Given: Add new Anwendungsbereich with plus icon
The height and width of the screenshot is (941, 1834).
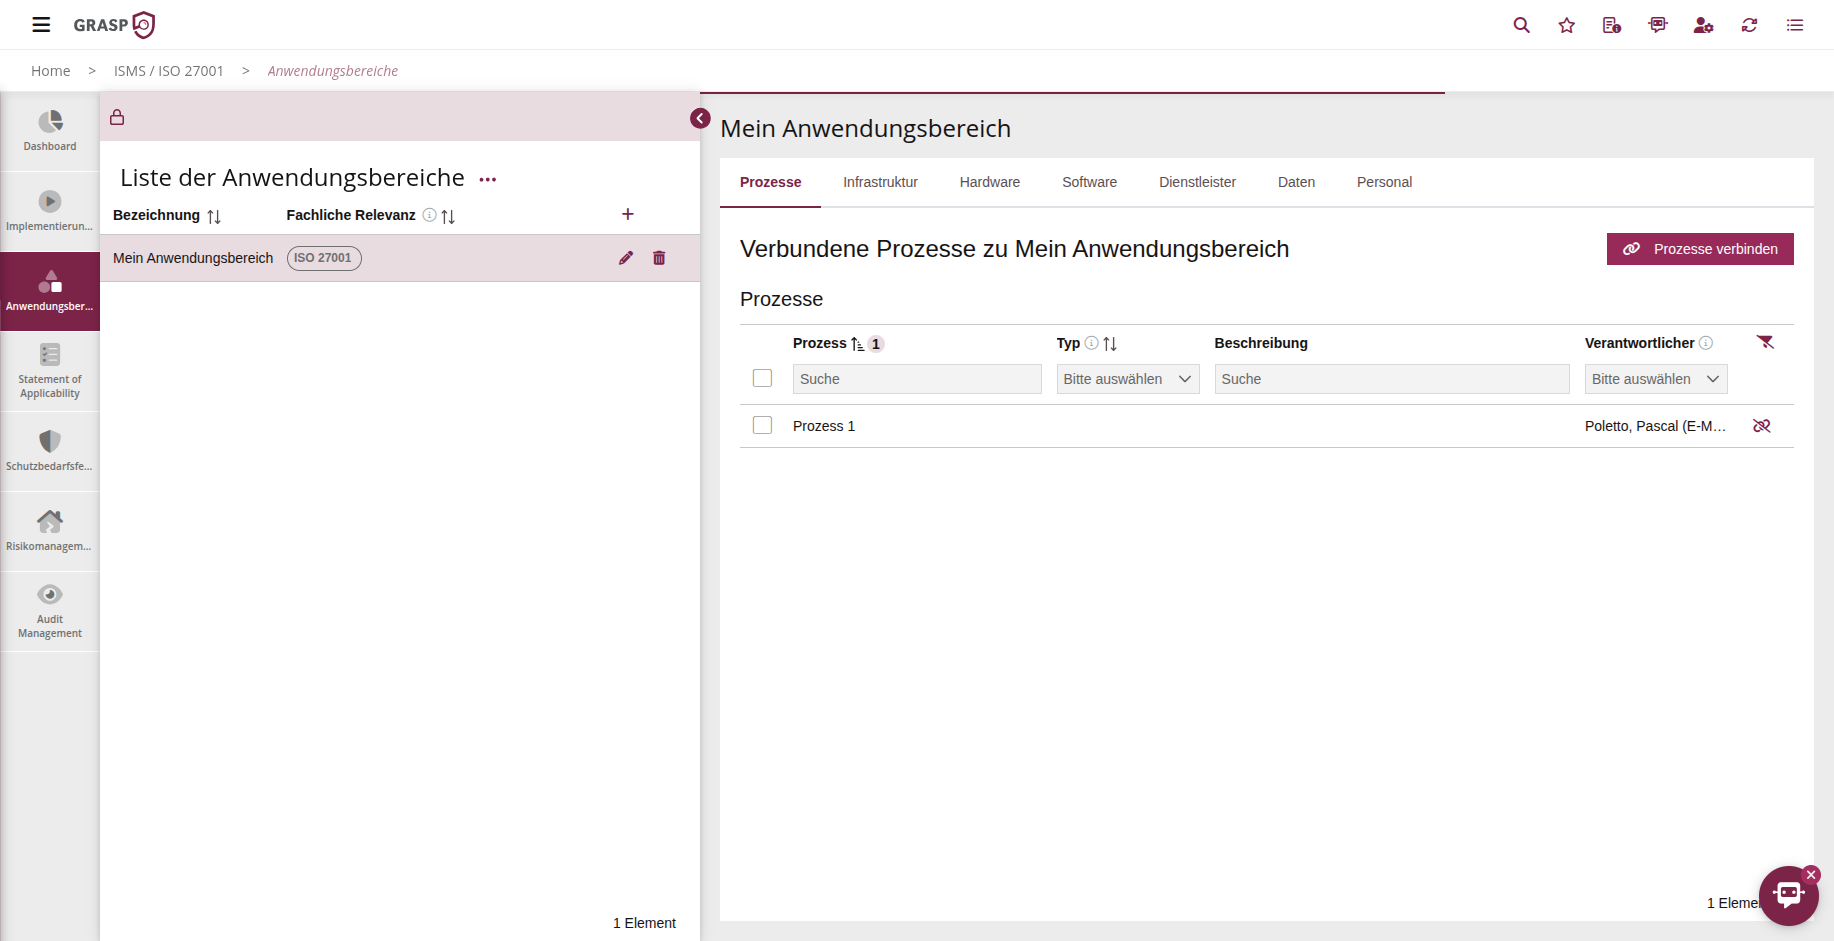Looking at the screenshot, I should pyautogui.click(x=628, y=214).
